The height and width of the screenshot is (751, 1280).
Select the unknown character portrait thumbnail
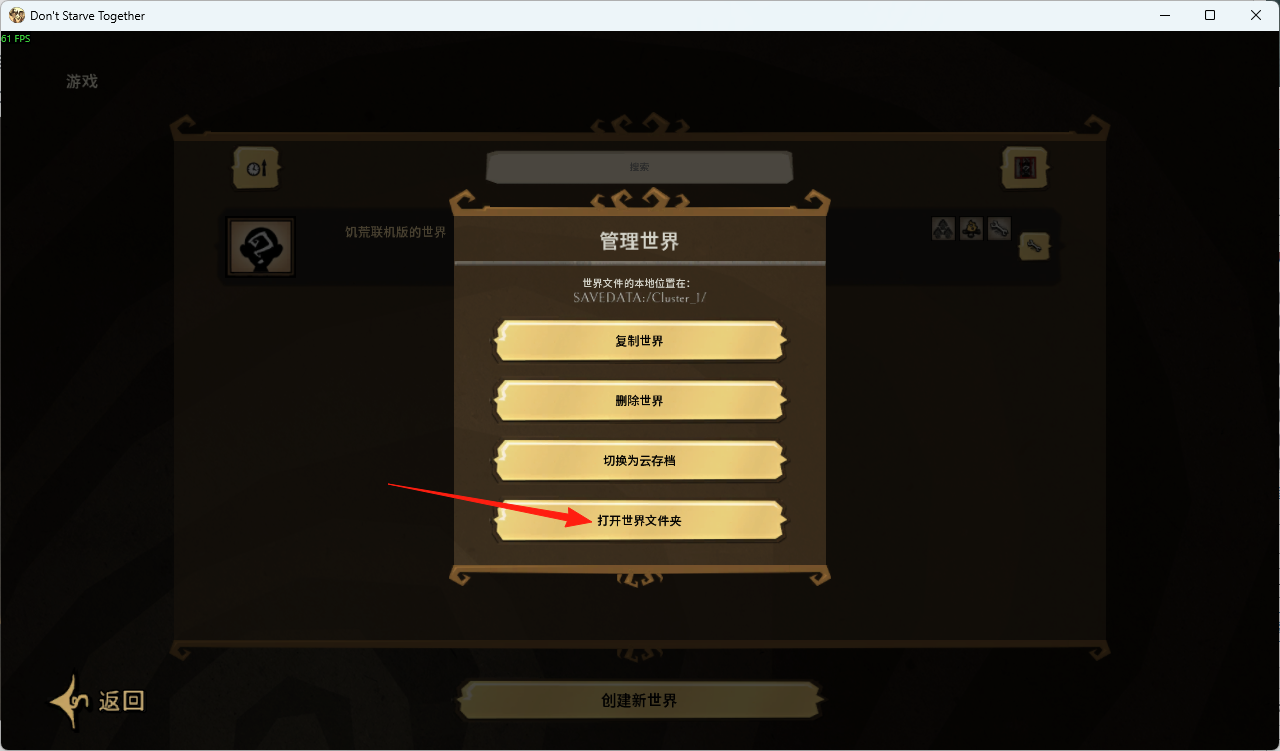[261, 247]
